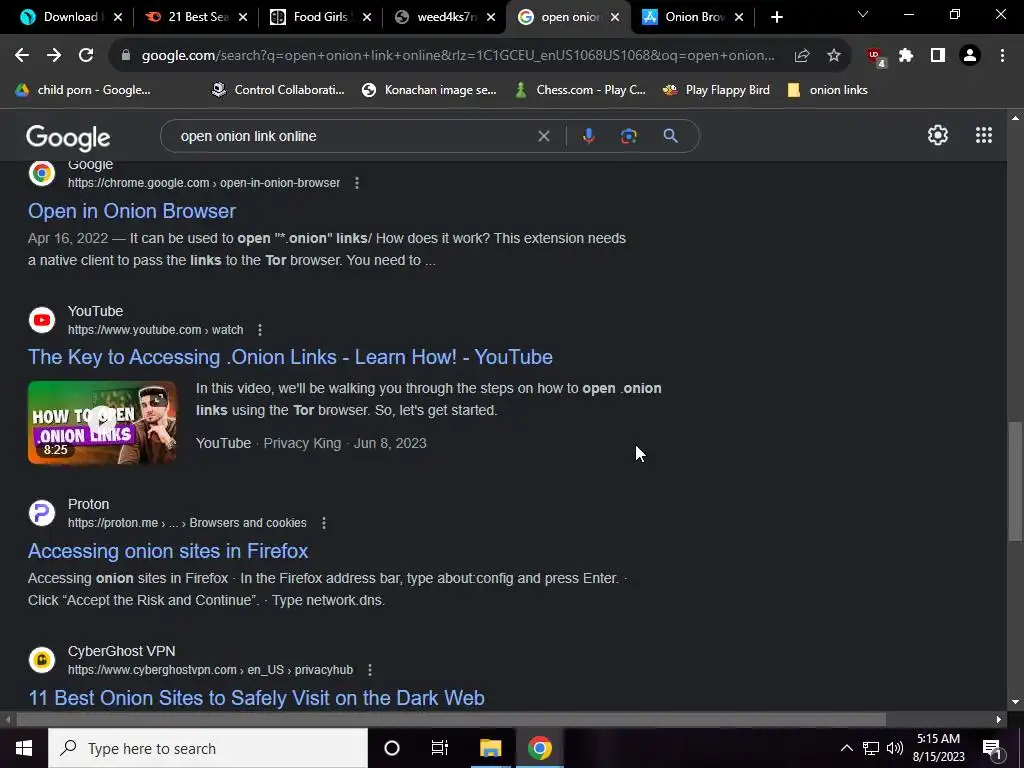Open Control Collaborati... bookmark

coord(278,90)
